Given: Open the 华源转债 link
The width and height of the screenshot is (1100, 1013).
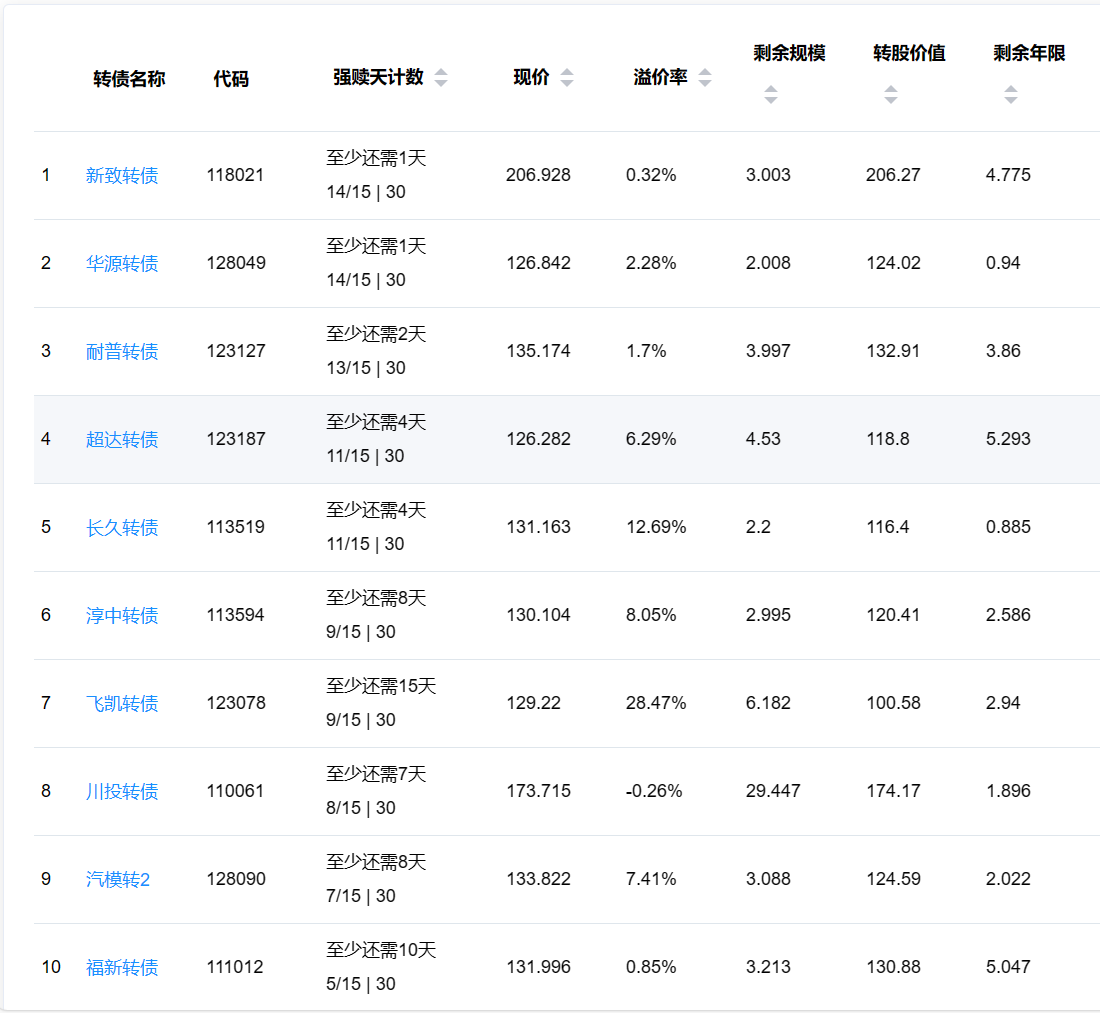Looking at the screenshot, I should point(122,264).
